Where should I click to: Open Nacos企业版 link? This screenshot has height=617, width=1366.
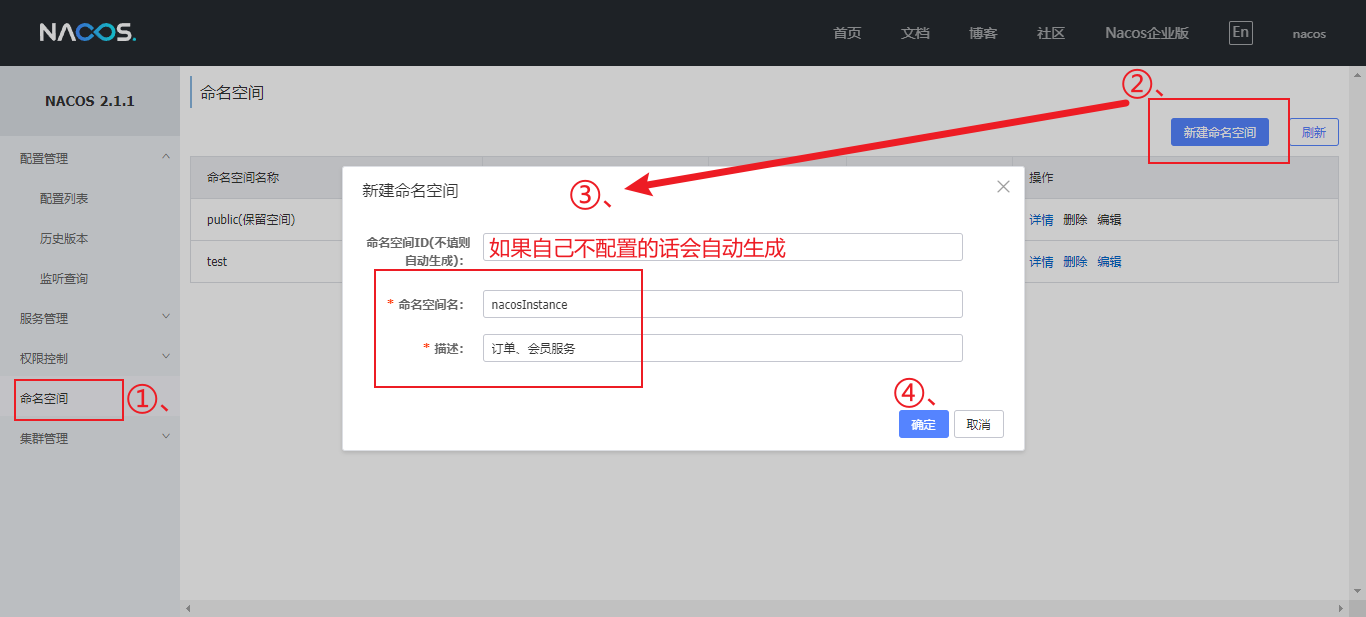click(x=1147, y=33)
